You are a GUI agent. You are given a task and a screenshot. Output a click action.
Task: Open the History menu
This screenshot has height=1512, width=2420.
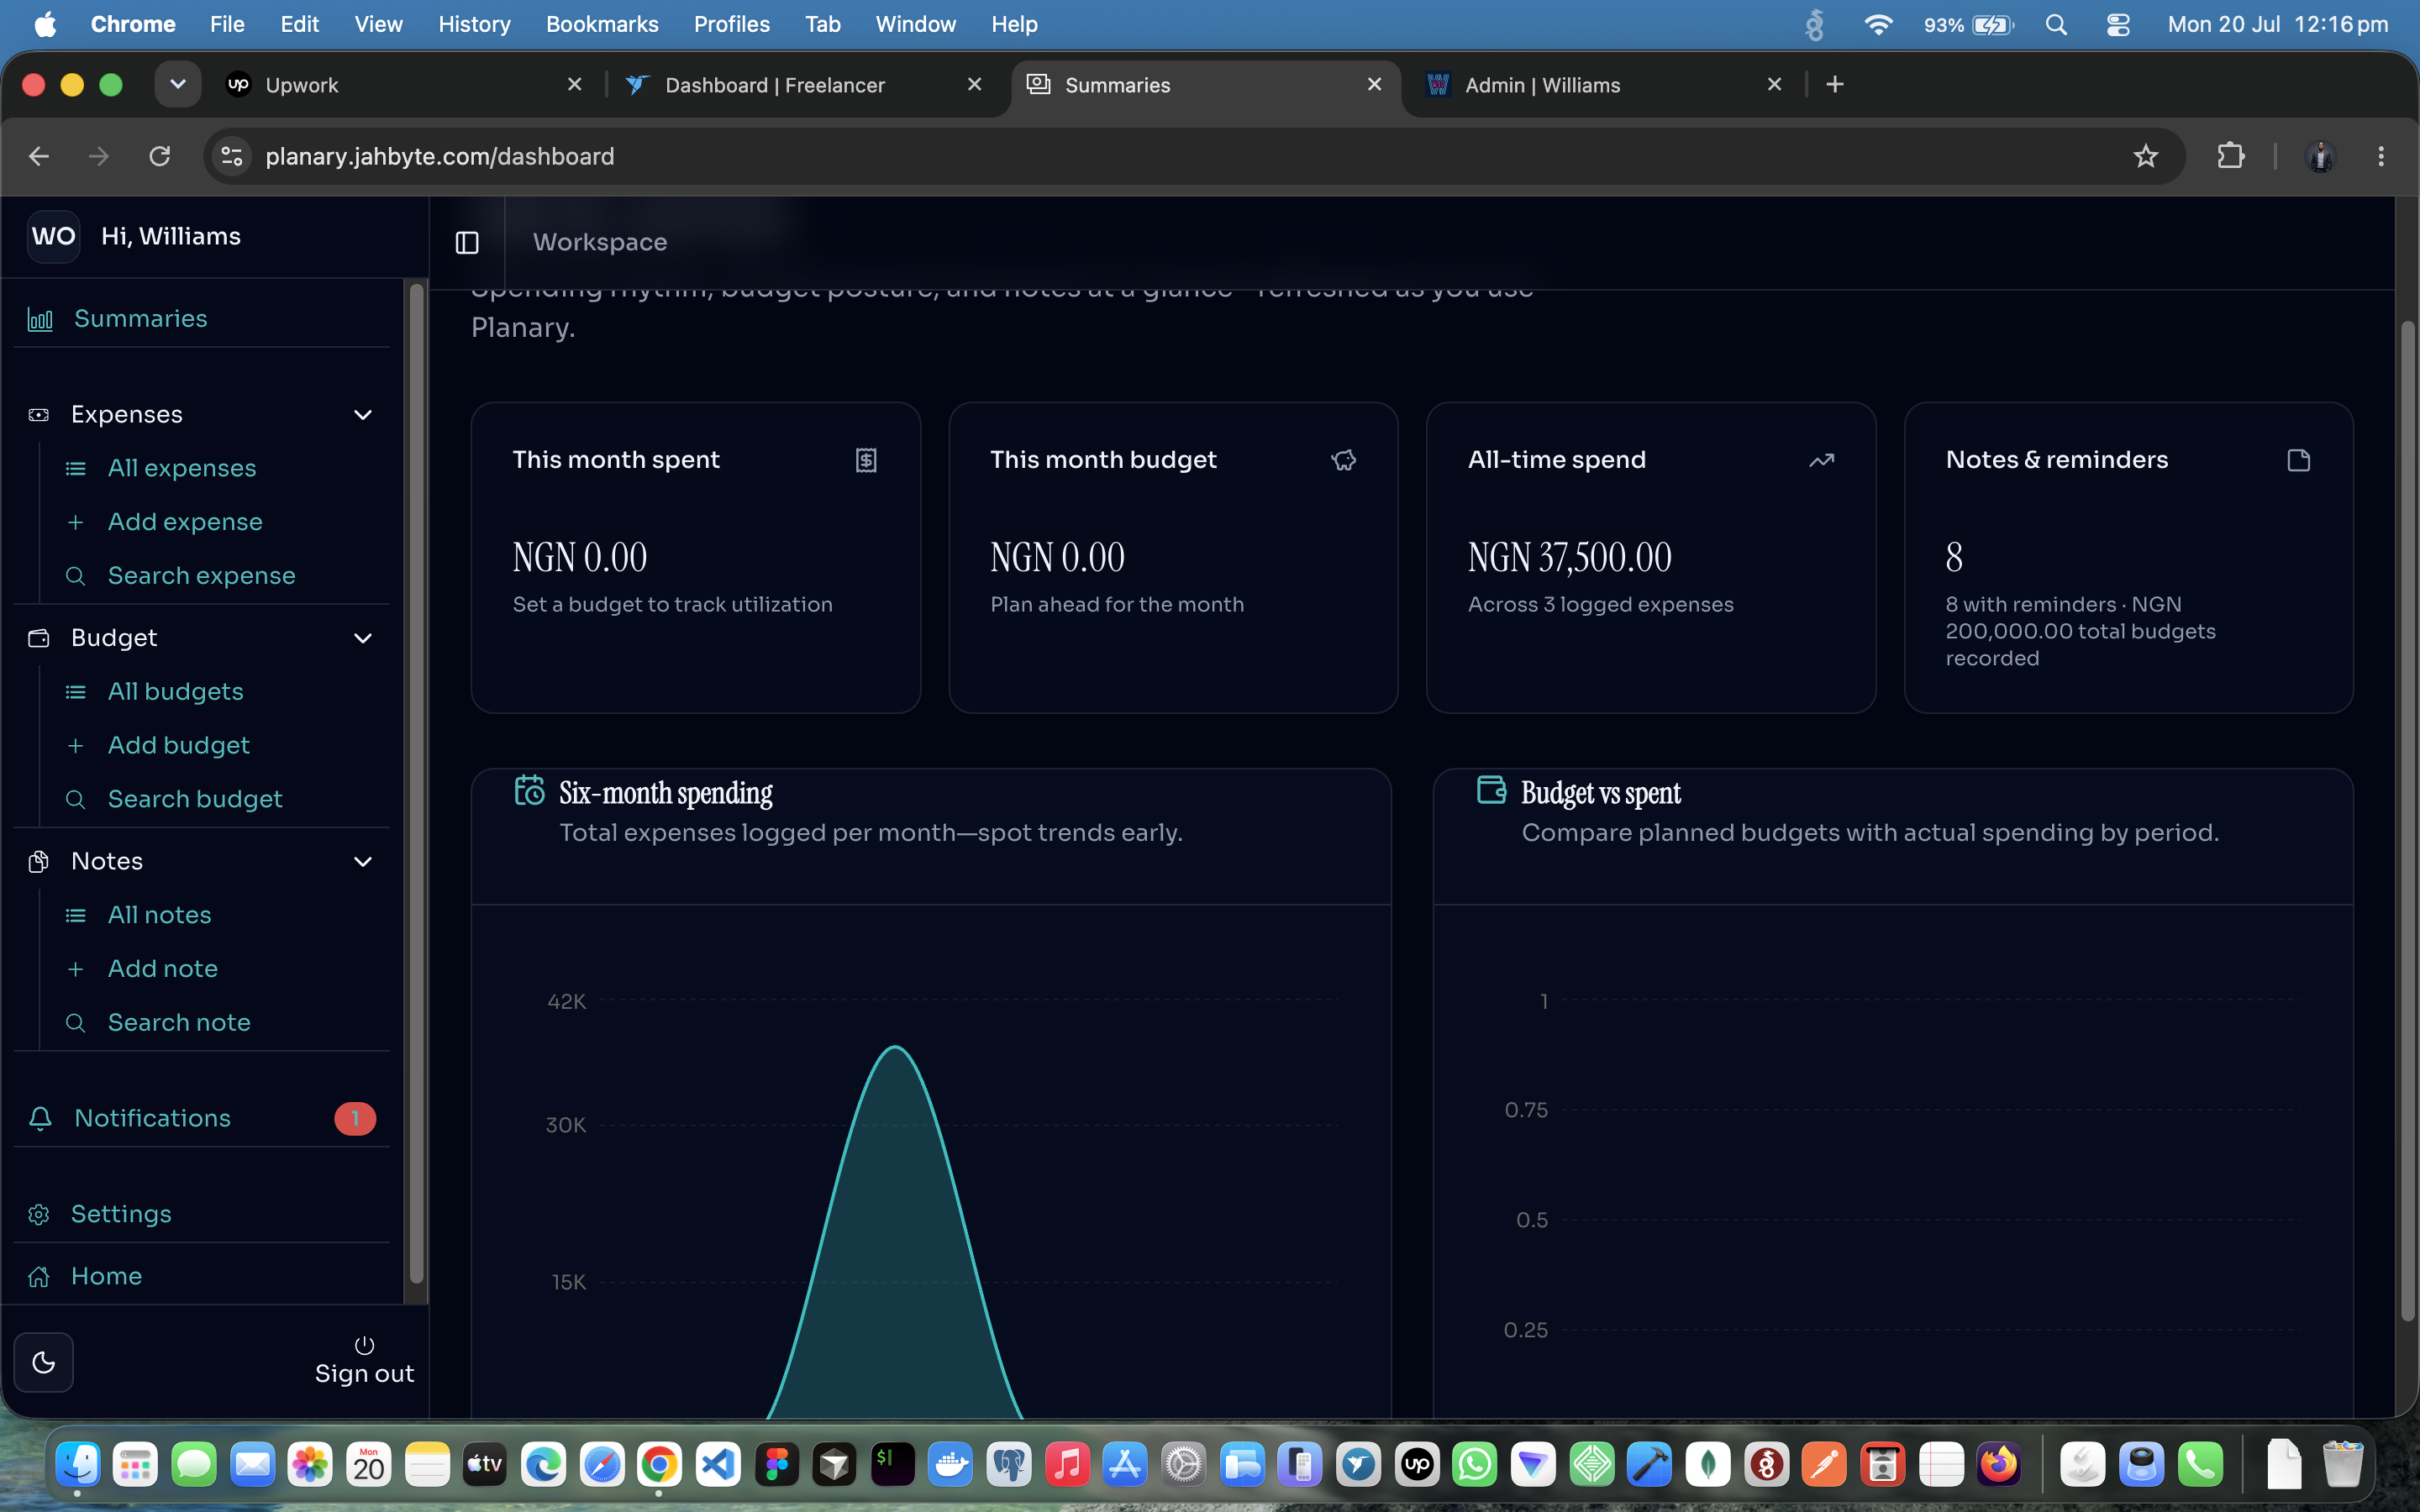[x=474, y=24]
